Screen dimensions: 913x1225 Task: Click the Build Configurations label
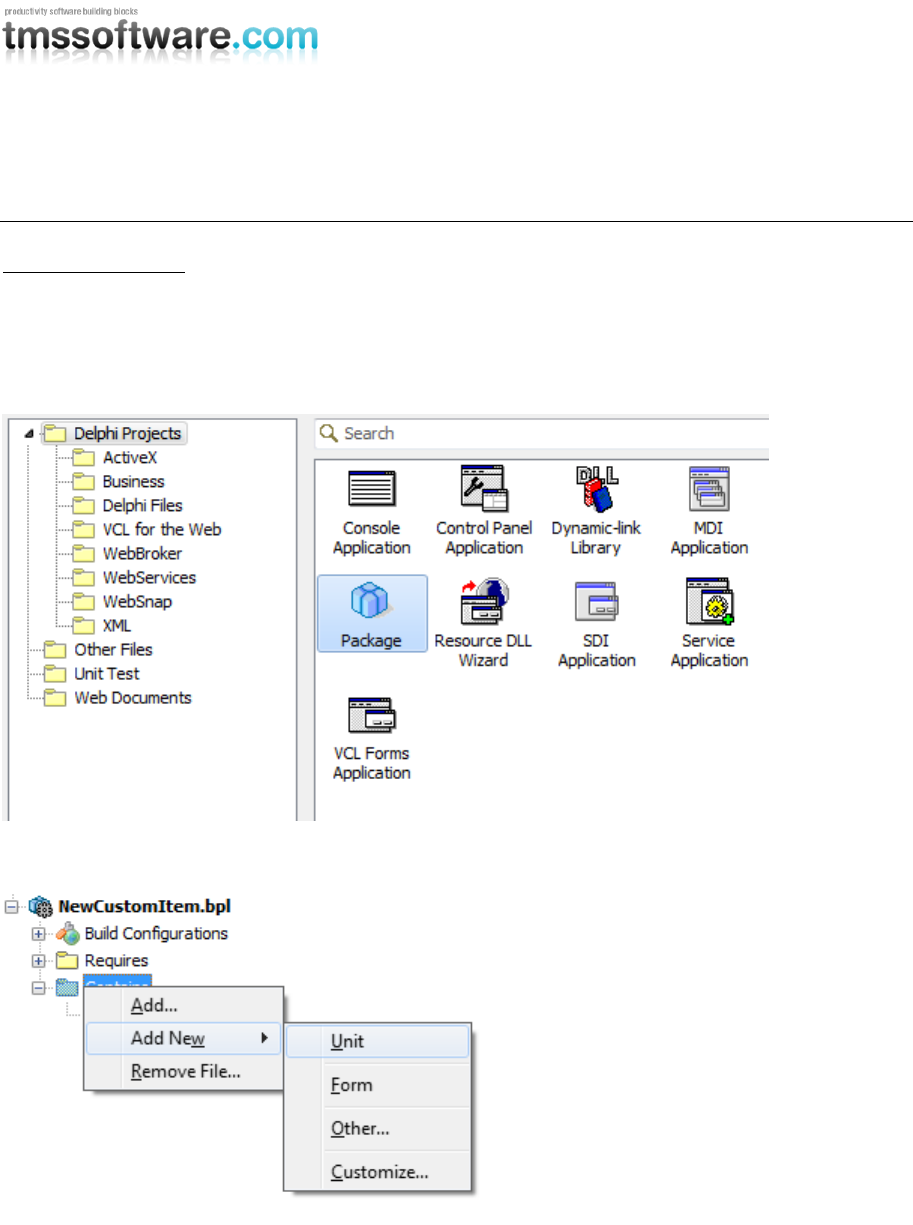pos(156,934)
